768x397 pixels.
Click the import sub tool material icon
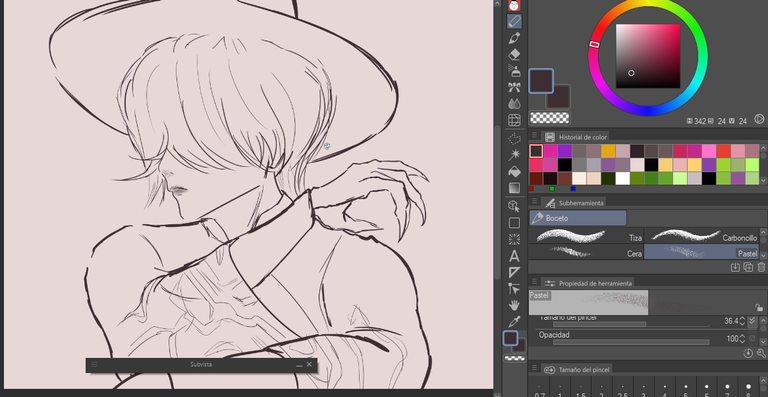pos(735,267)
